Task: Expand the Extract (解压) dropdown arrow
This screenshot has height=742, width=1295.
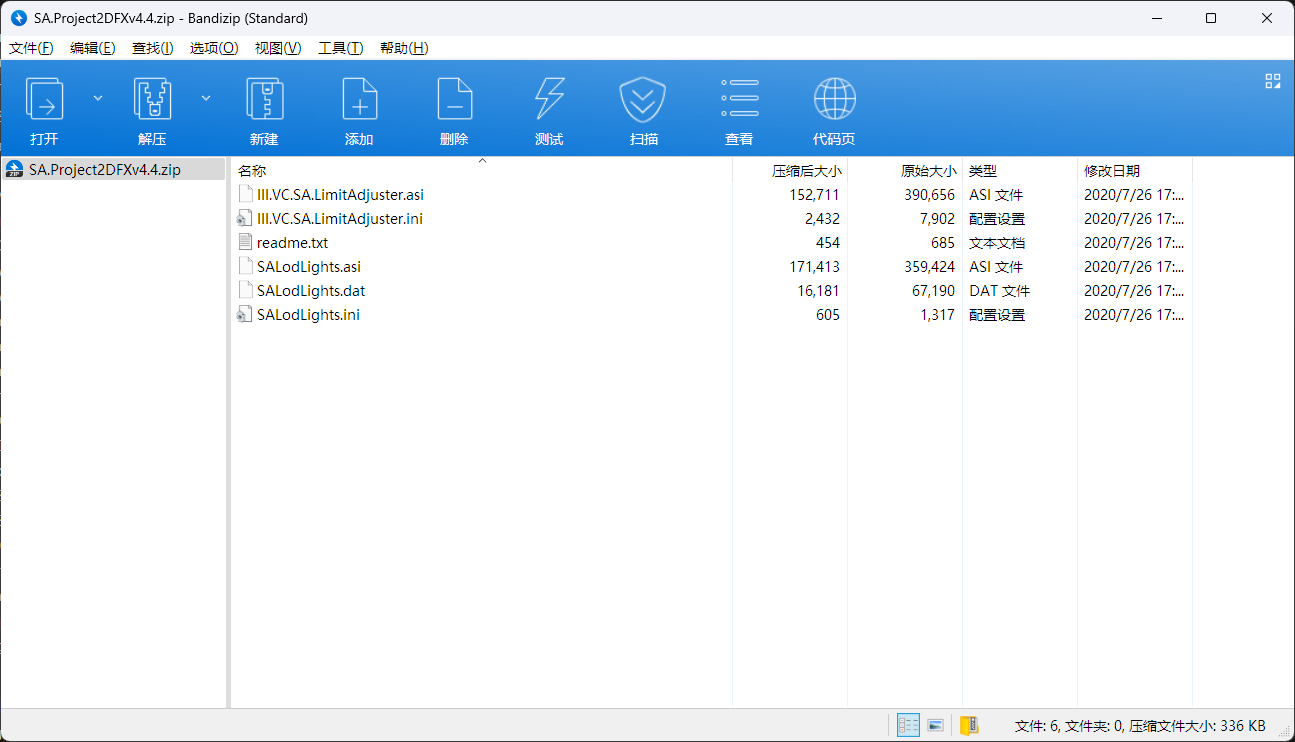Action: [x=206, y=98]
